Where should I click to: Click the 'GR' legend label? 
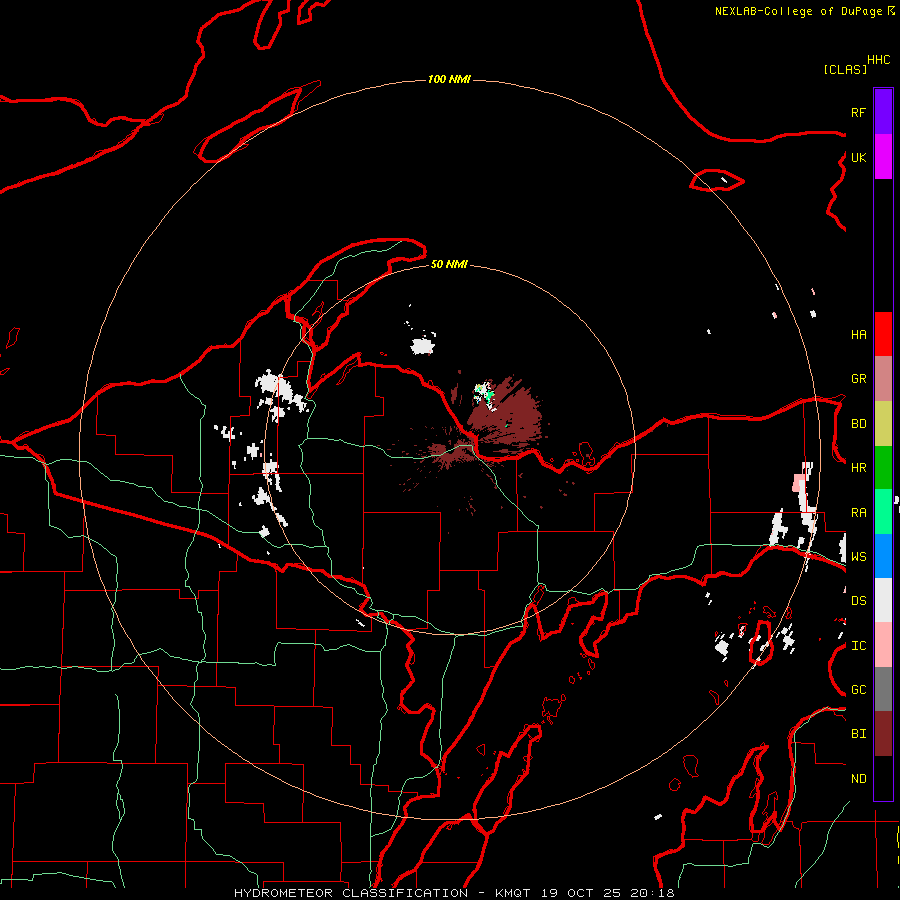point(858,379)
